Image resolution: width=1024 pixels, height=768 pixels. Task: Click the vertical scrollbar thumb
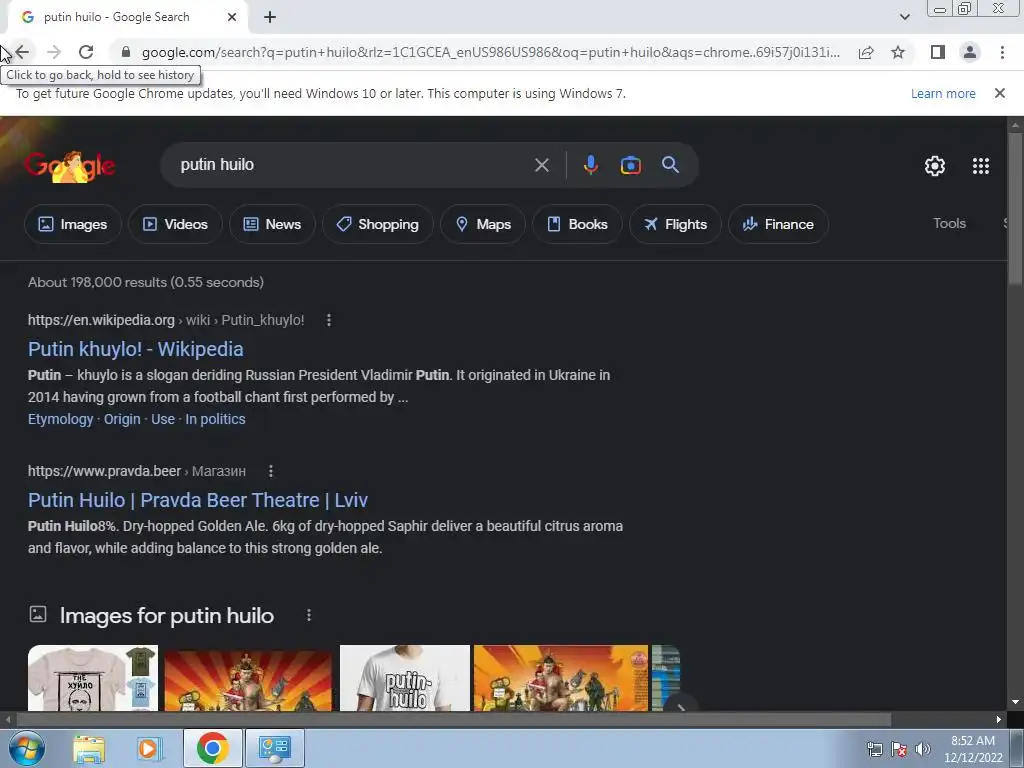(x=1015, y=208)
